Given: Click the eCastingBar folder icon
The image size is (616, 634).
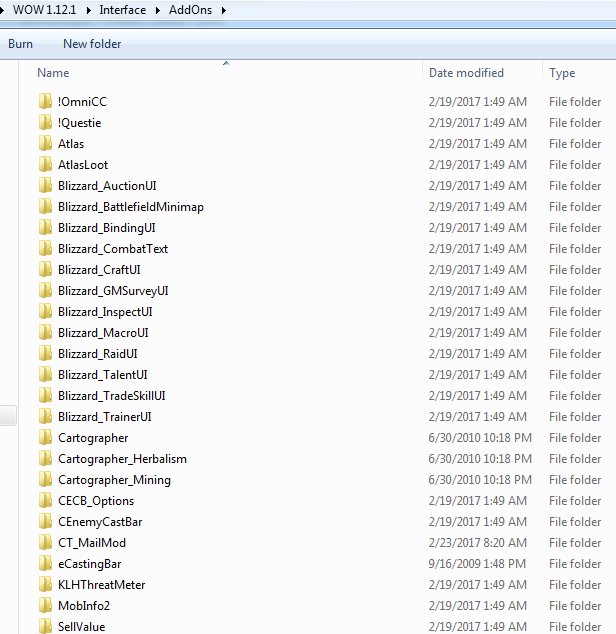Looking at the screenshot, I should coord(45,564).
